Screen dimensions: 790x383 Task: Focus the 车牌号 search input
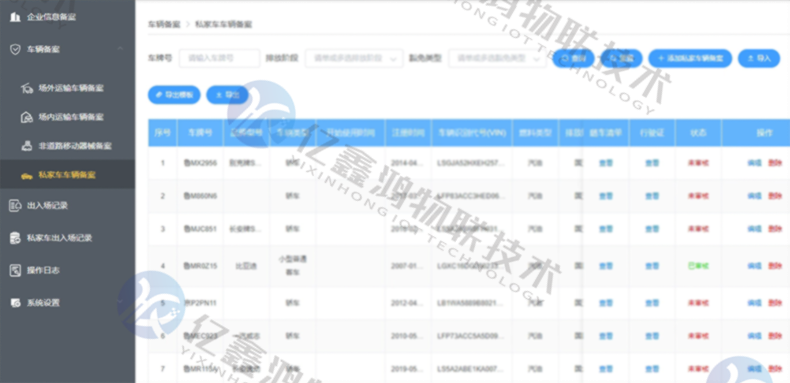tap(220, 58)
